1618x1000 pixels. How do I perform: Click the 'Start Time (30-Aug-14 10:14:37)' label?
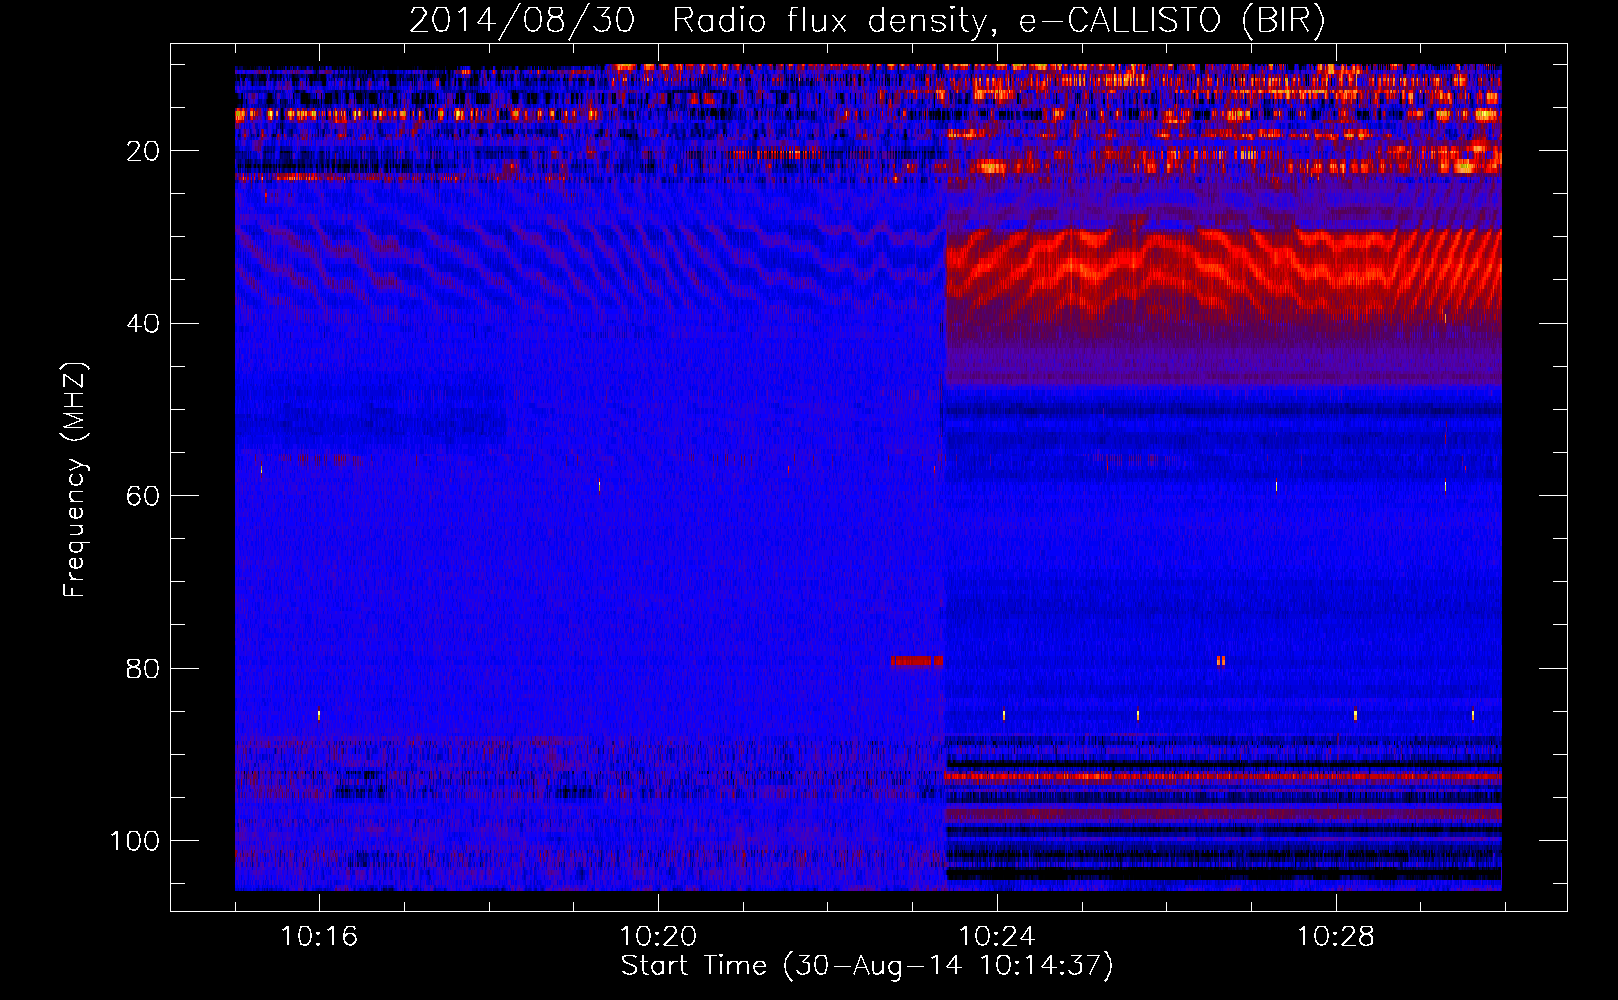tap(867, 966)
